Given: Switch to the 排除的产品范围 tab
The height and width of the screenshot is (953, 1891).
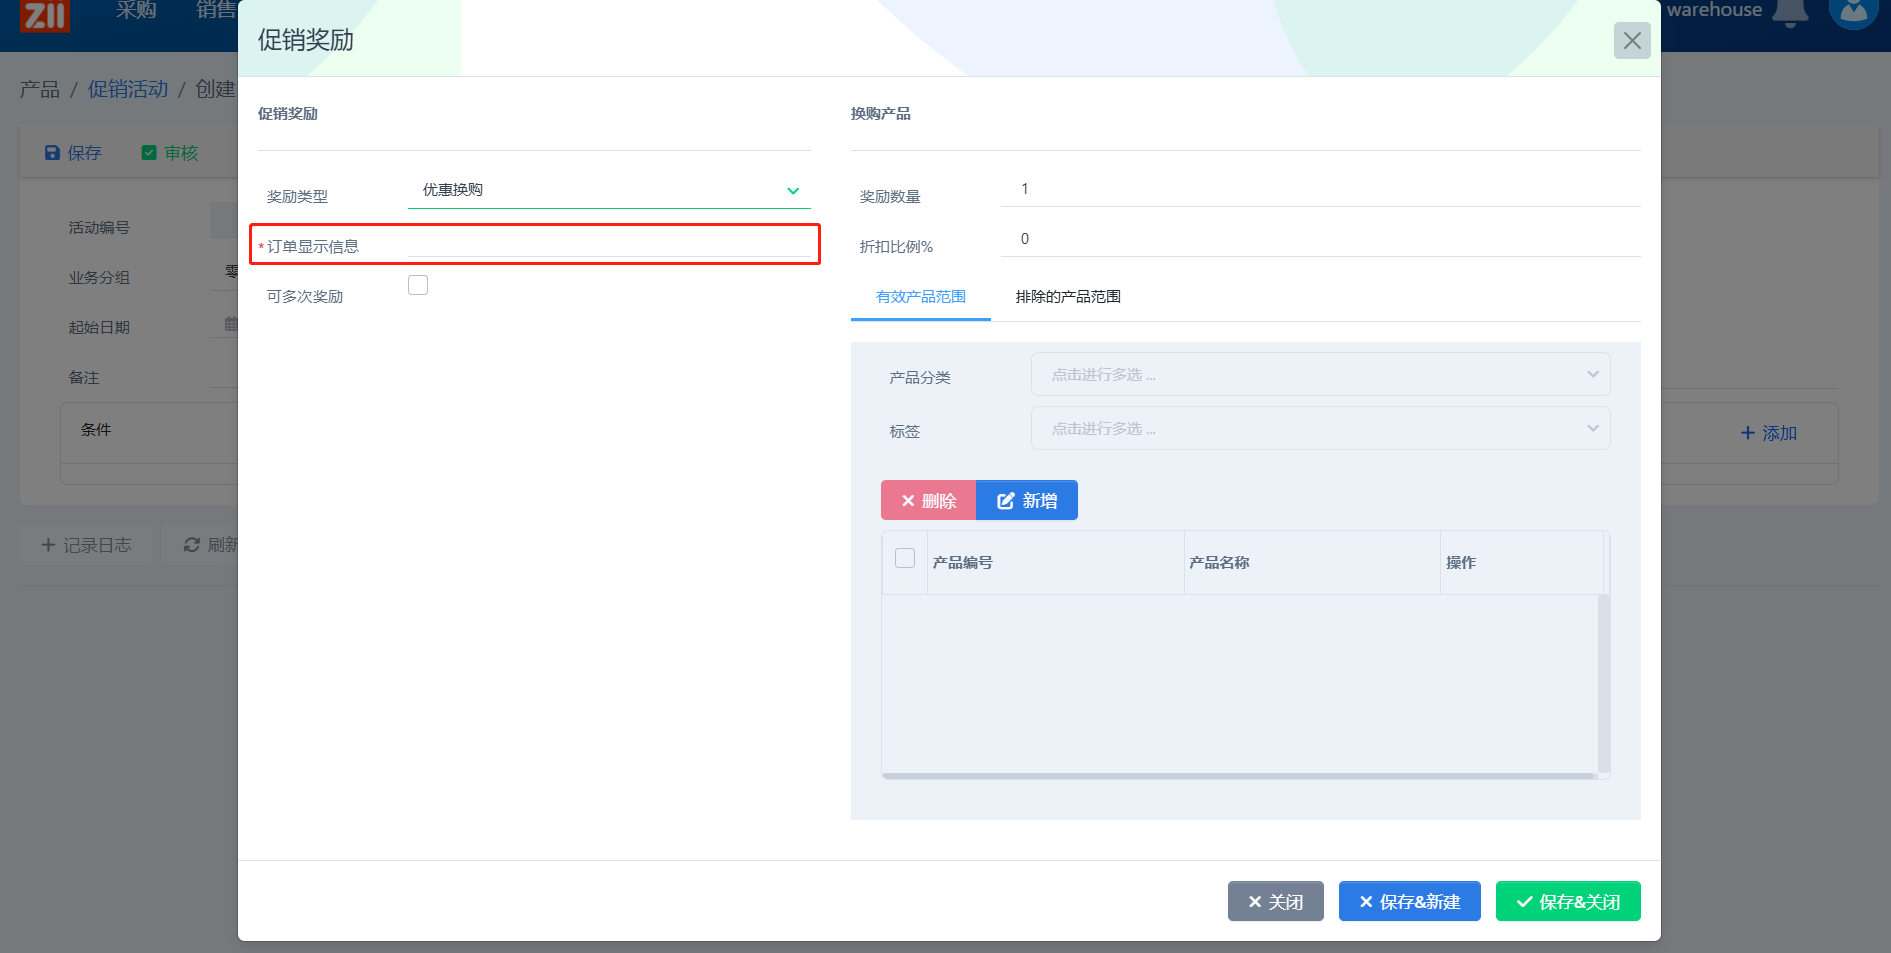Looking at the screenshot, I should tap(1068, 297).
